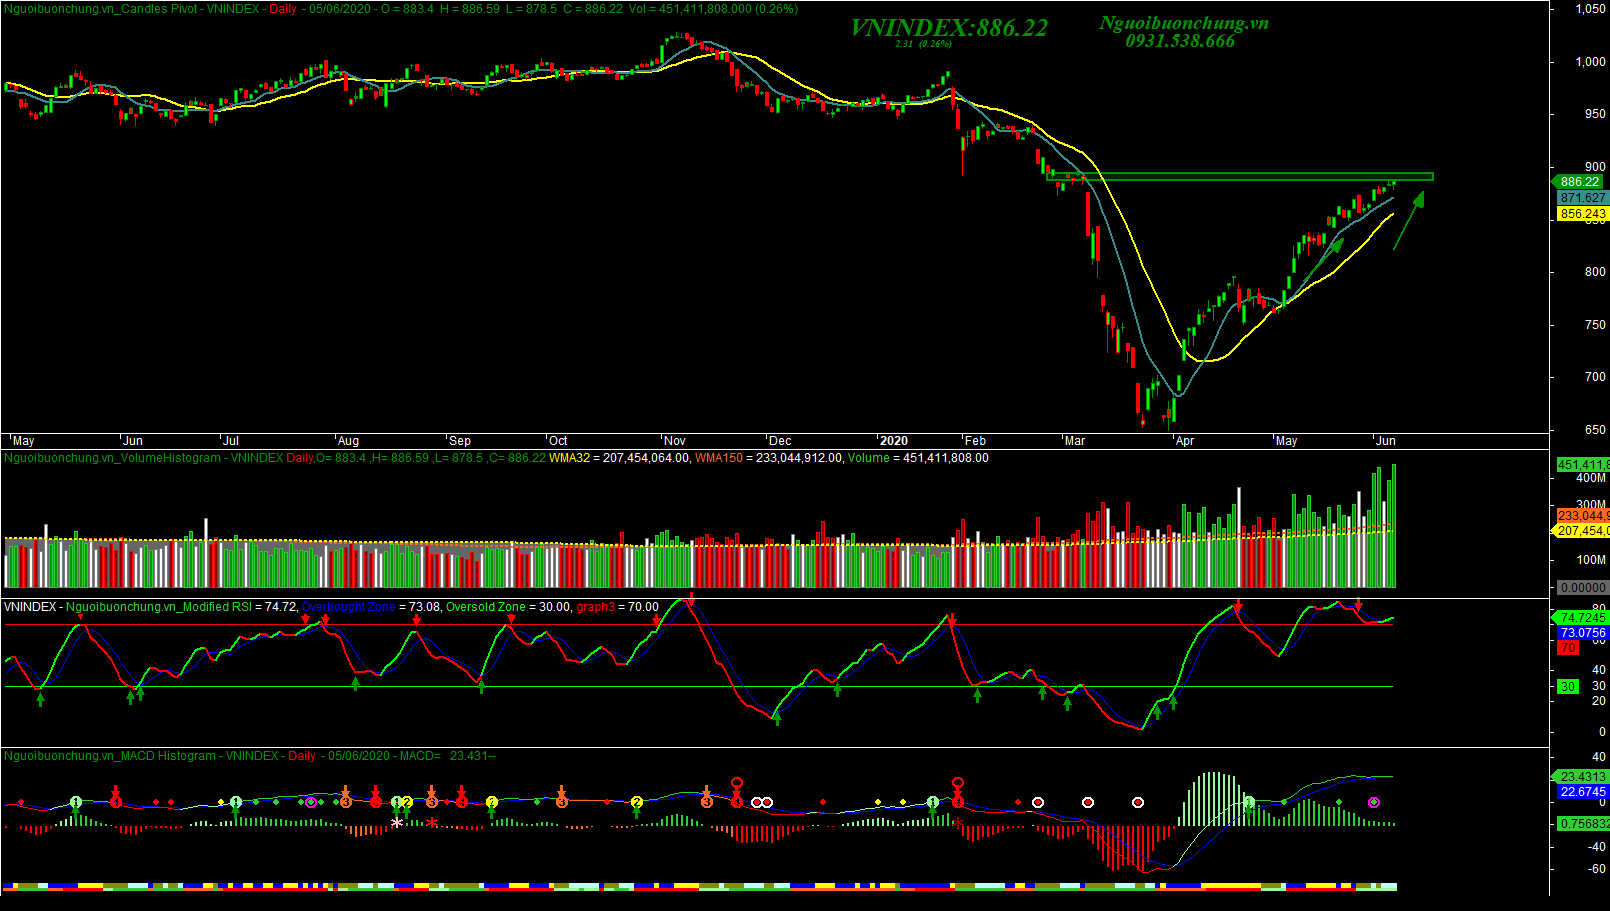The image size is (1610, 911).
Task: Click the Nov label on the time axis
Action: 675,441
